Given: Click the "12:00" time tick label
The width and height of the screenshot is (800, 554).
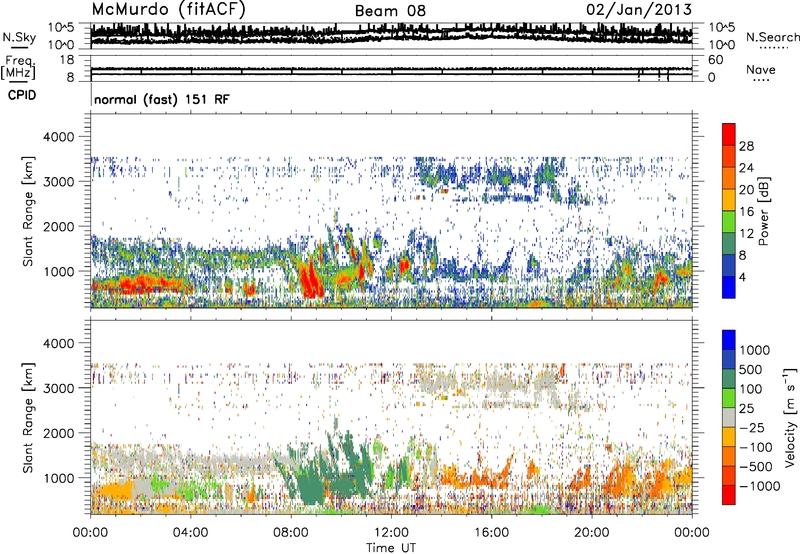Looking at the screenshot, I should coord(391,533).
